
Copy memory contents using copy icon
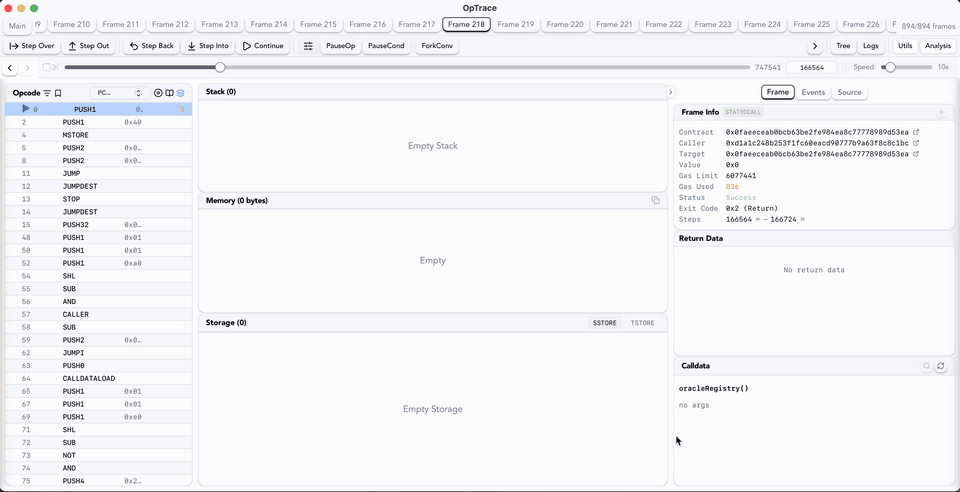point(656,201)
